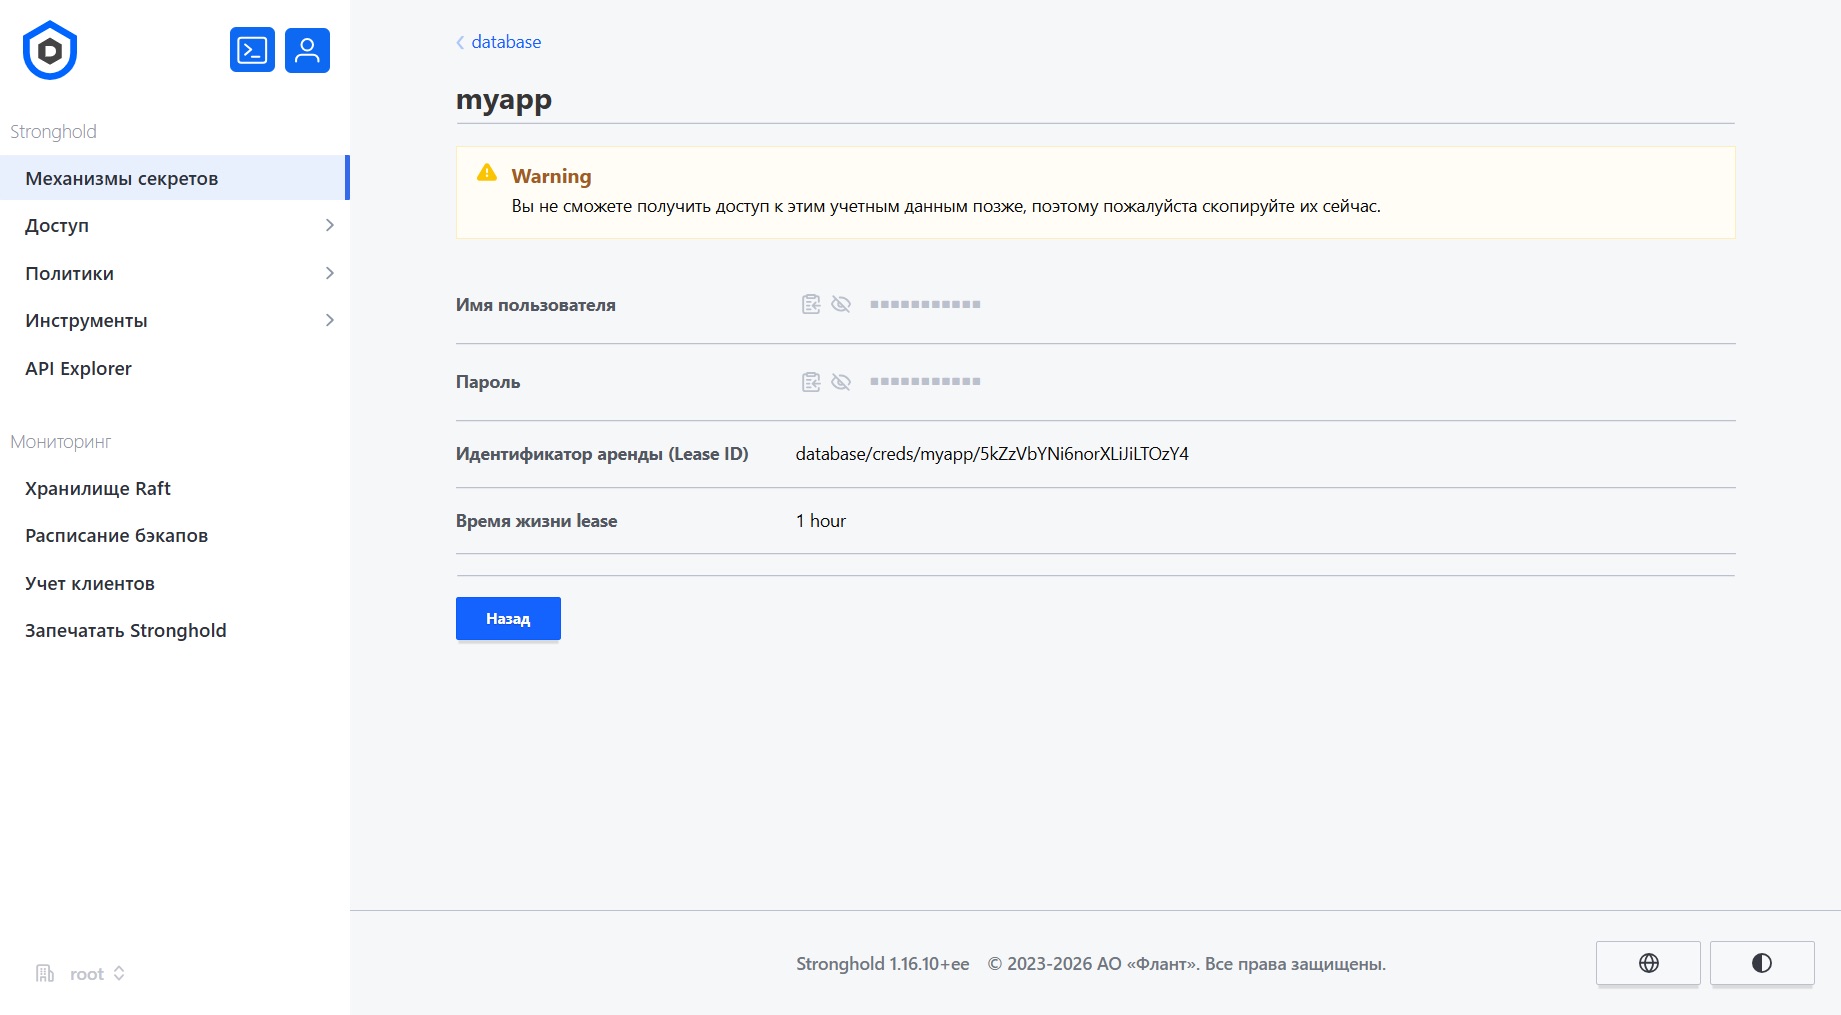Select Механизмы секретов in sidebar
This screenshot has height=1015, width=1841.
[x=122, y=179]
